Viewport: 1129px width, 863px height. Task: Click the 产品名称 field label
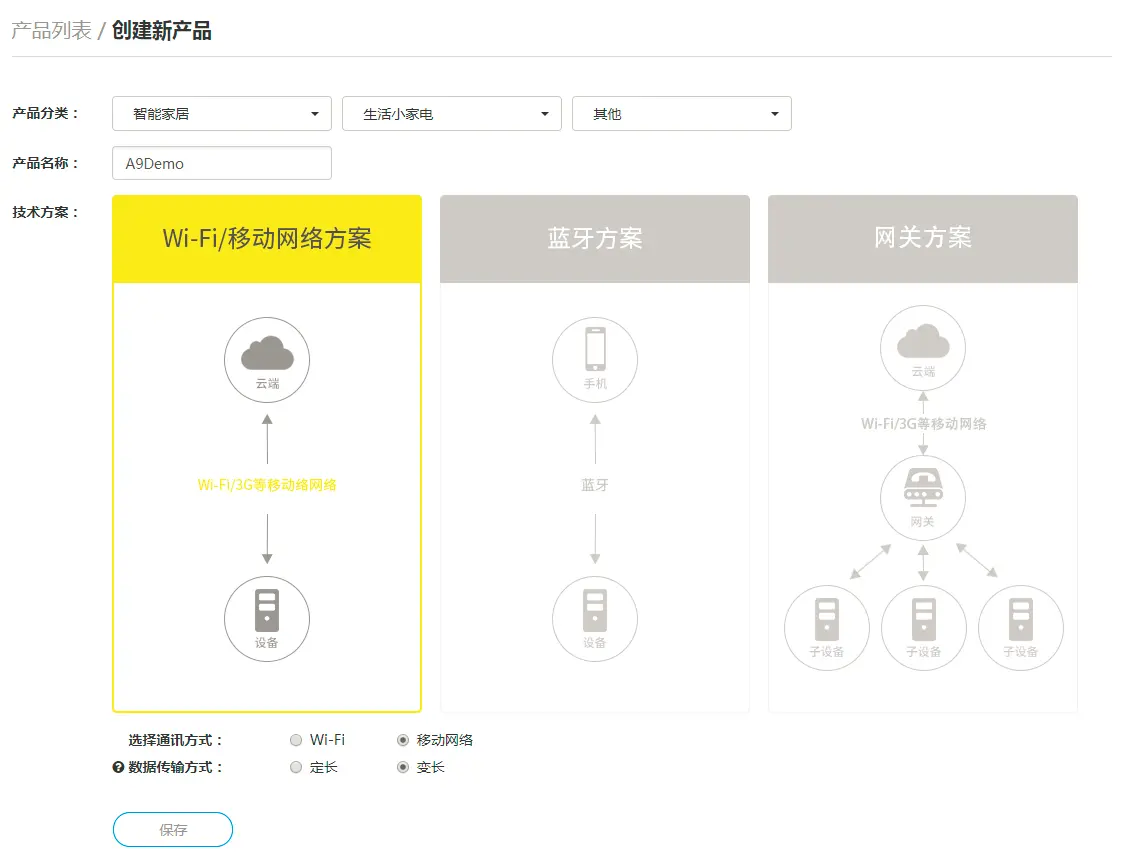pyautogui.click(x=45, y=163)
